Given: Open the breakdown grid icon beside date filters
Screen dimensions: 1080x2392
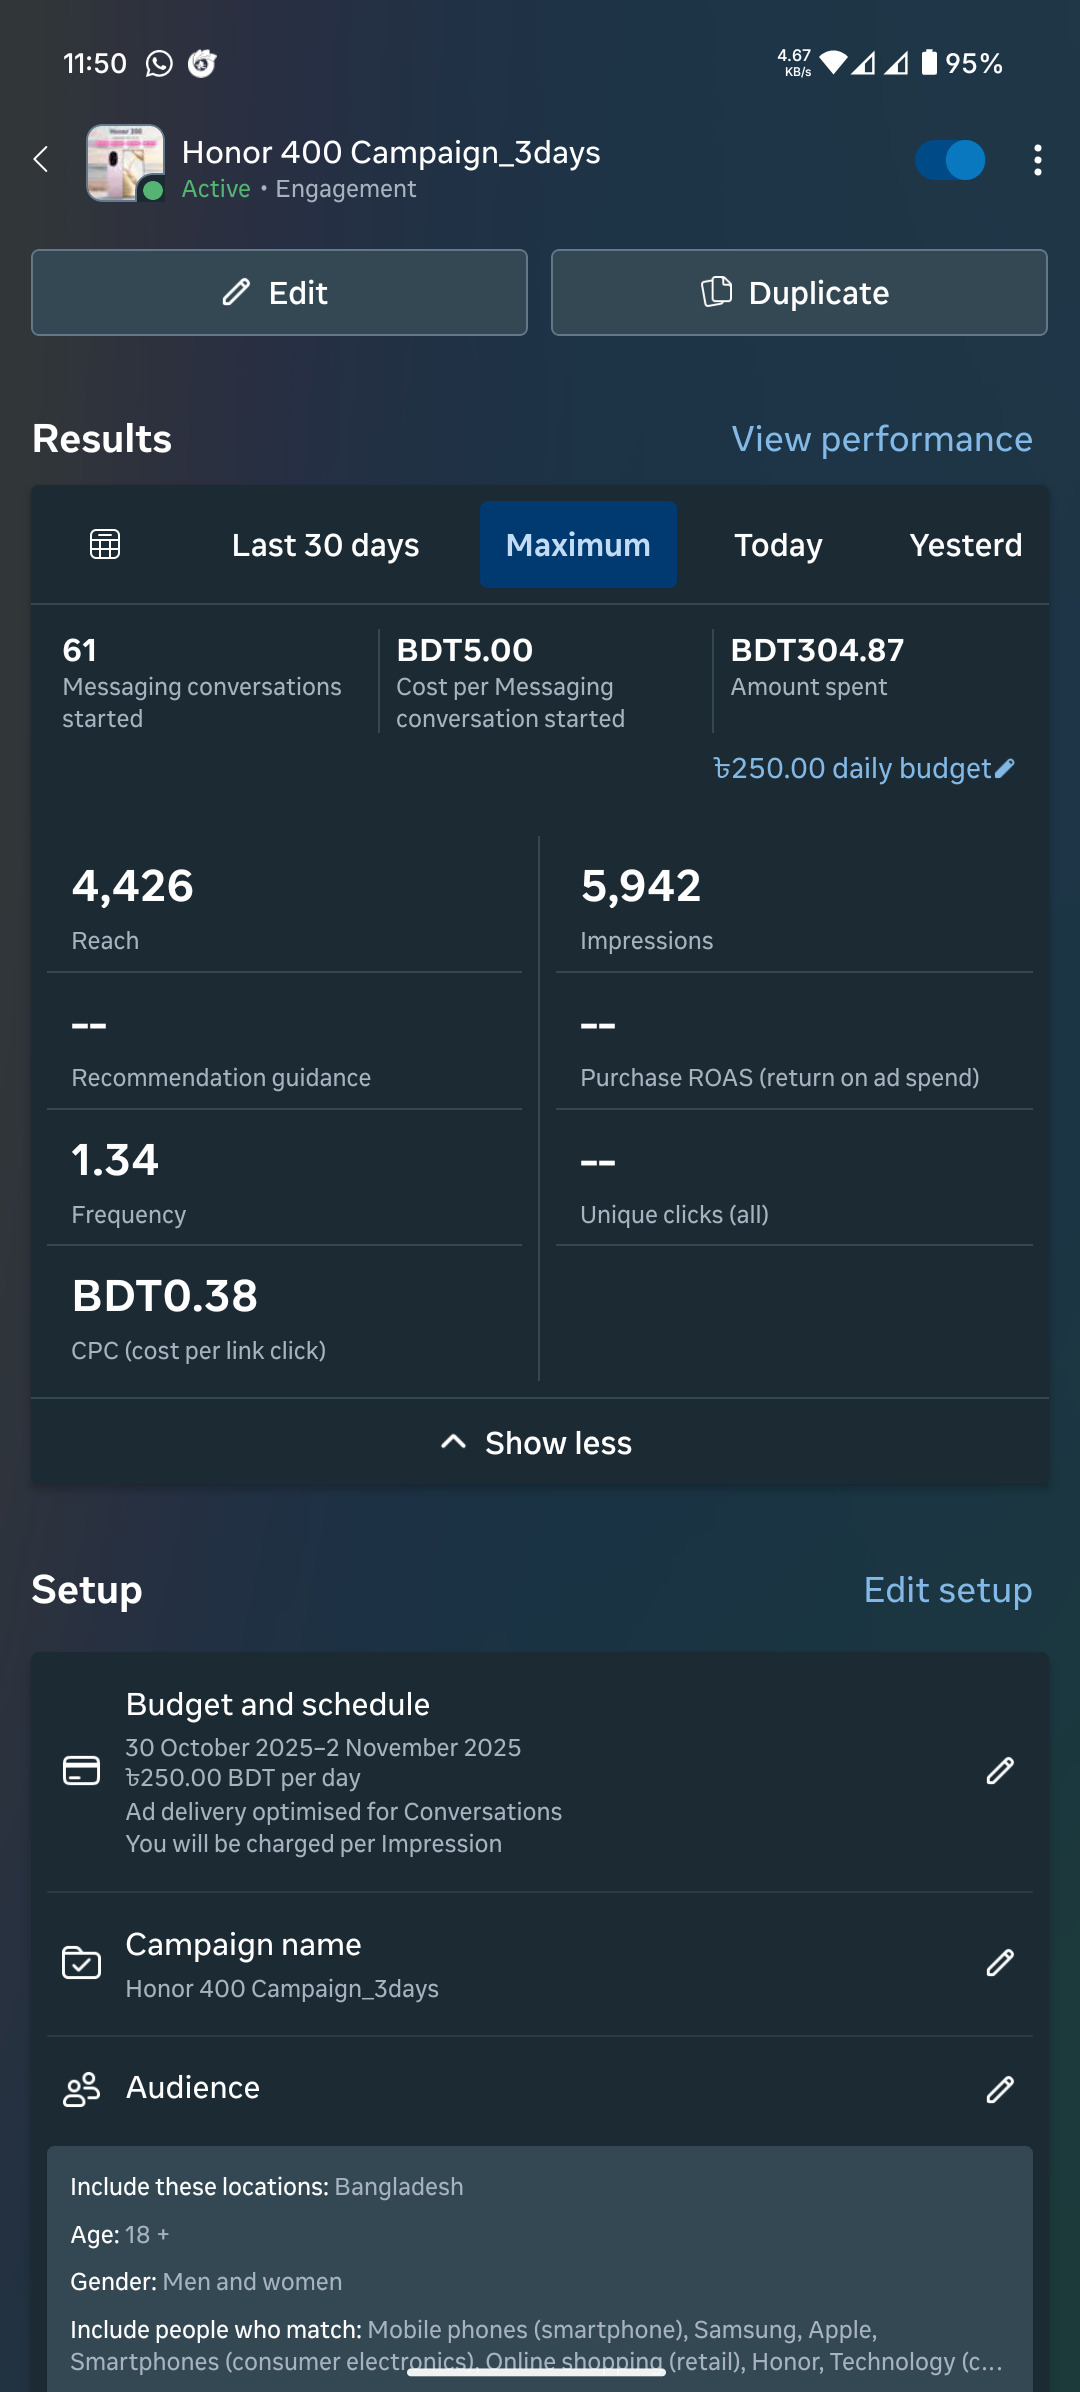Looking at the screenshot, I should [x=104, y=544].
